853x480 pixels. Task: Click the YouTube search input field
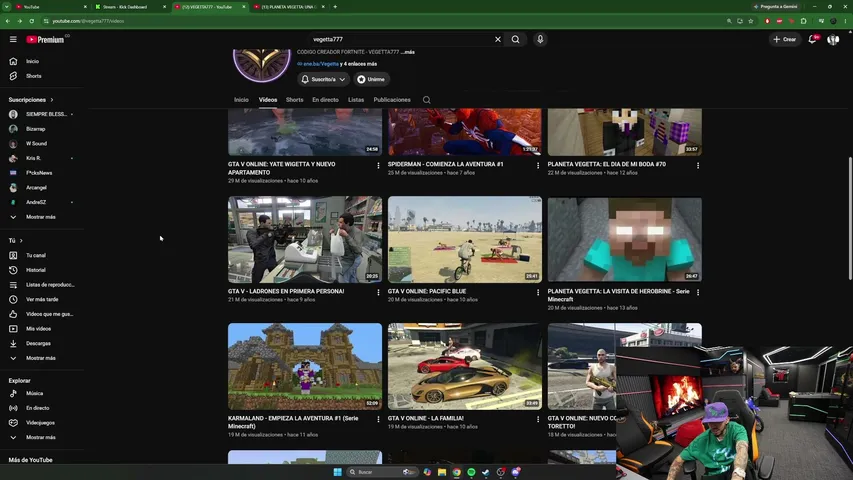tap(400, 39)
